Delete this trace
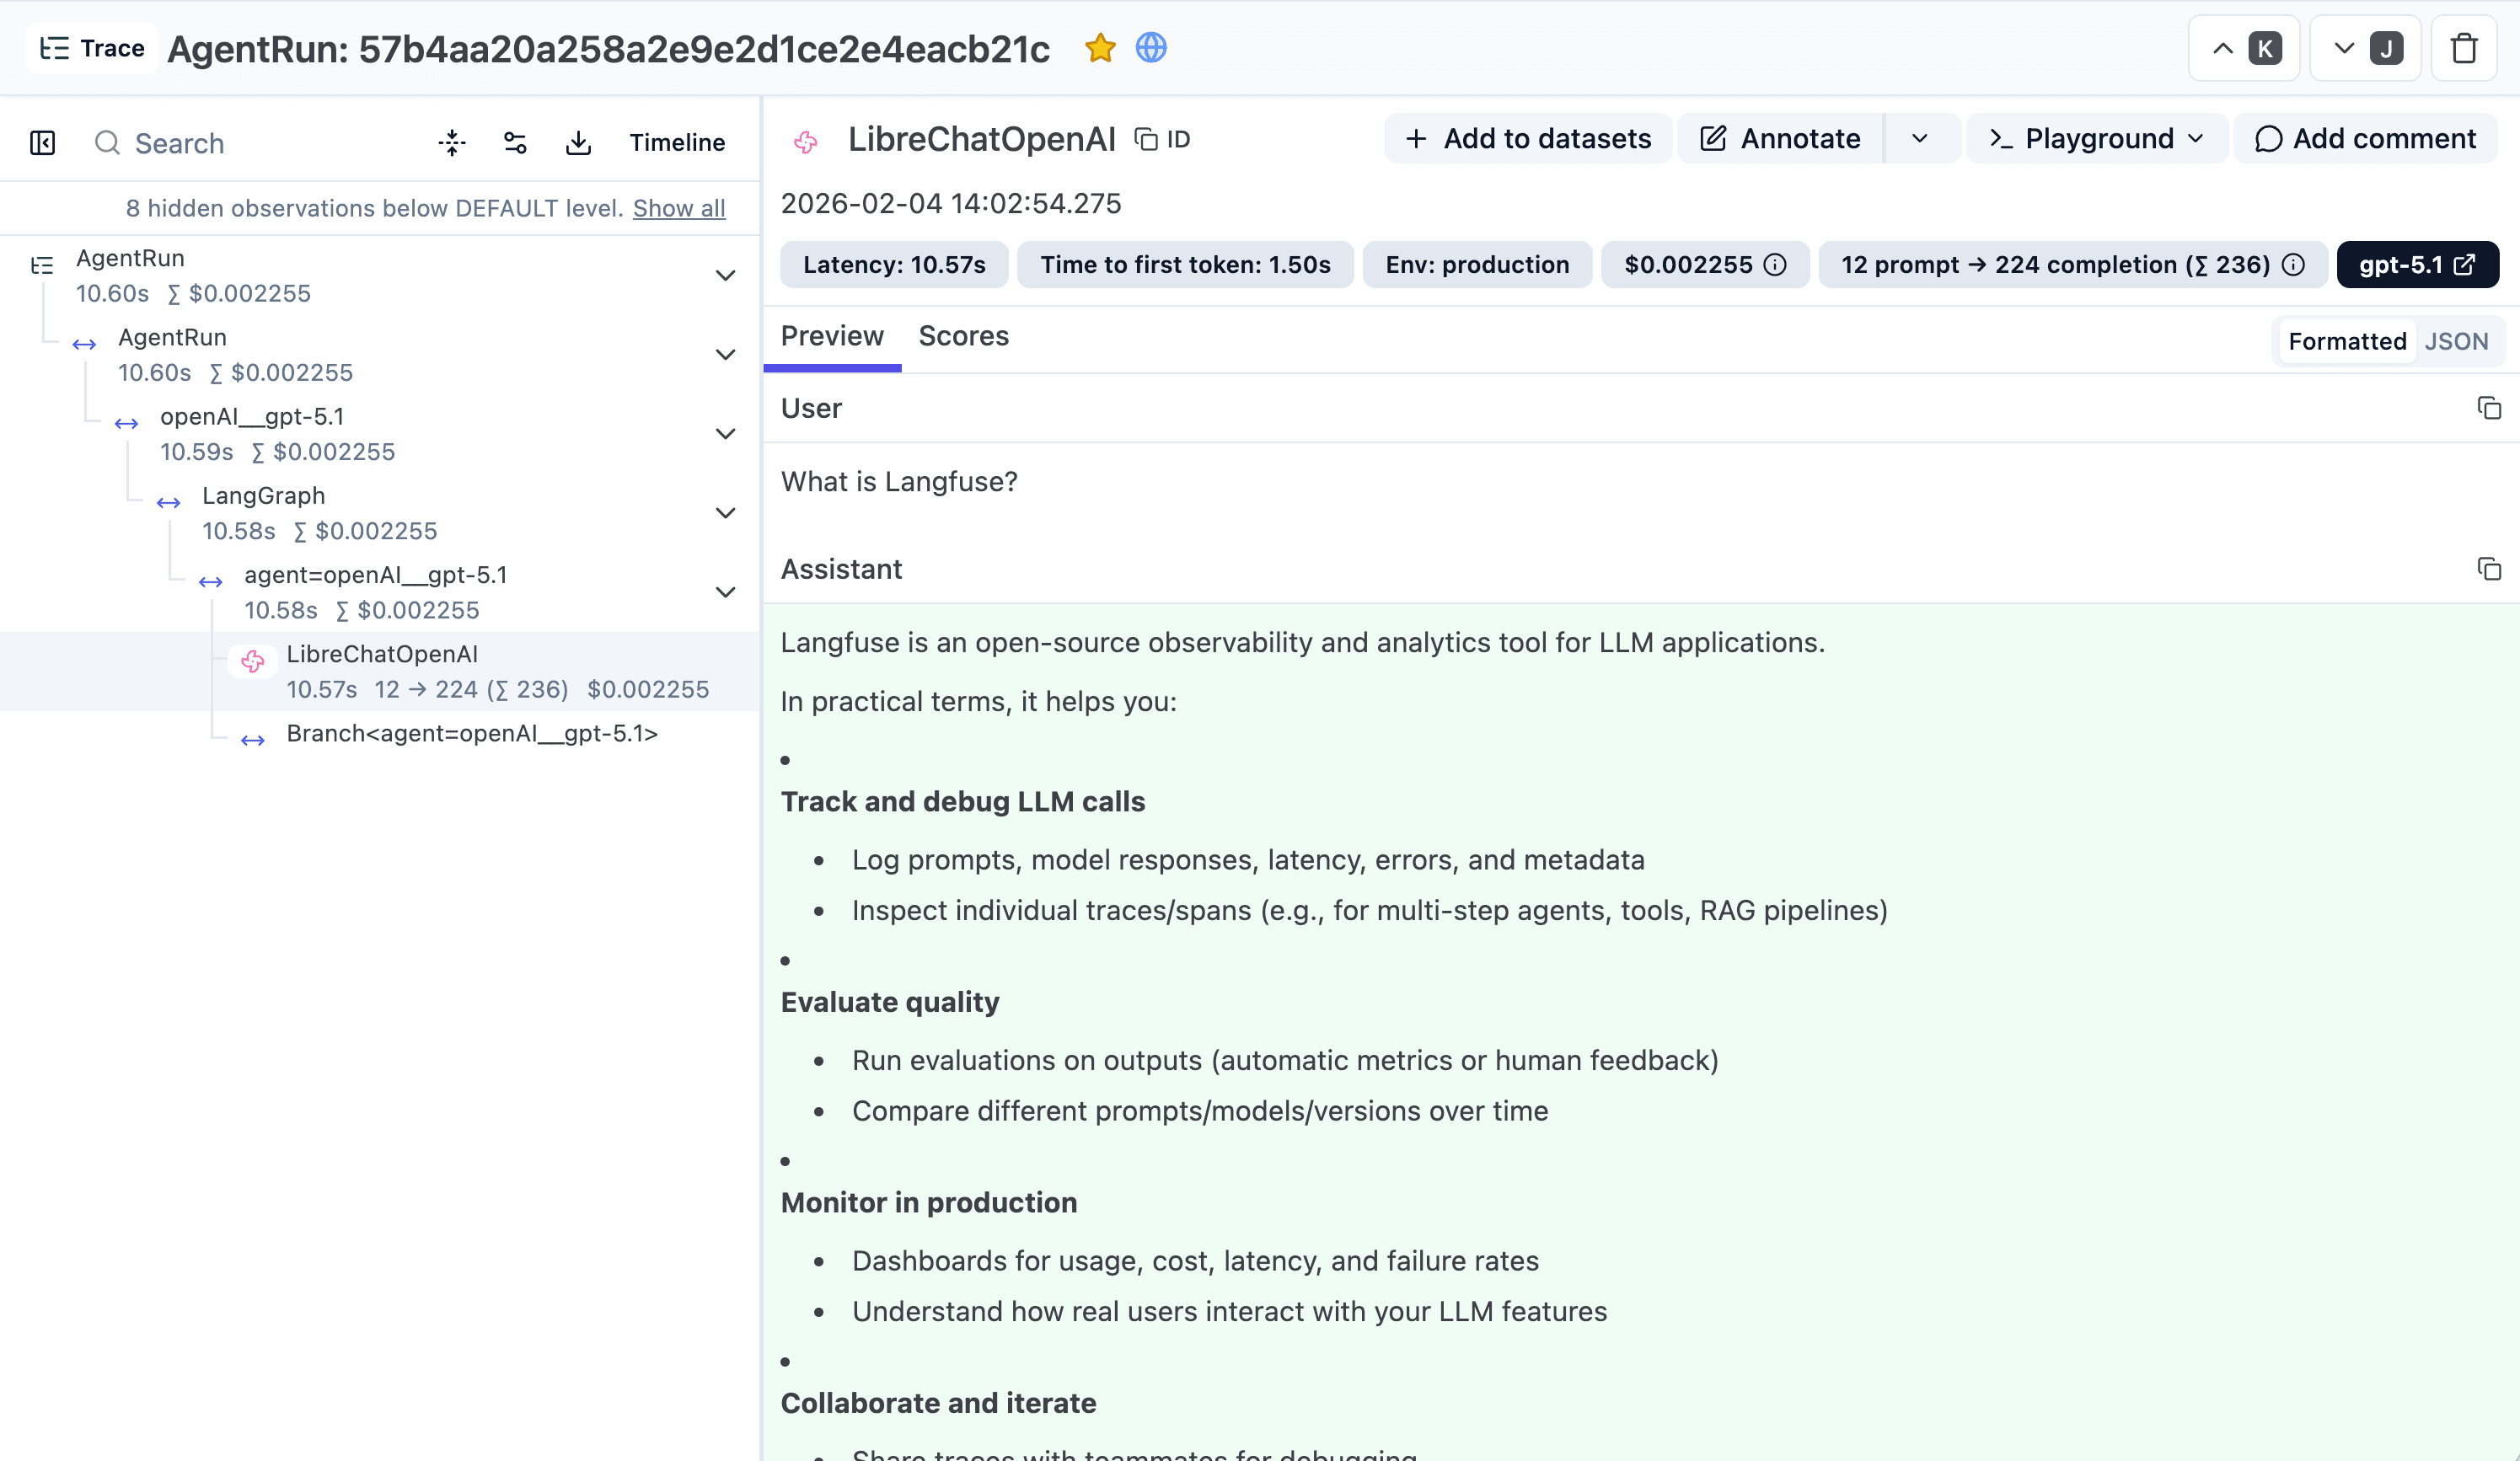 (2464, 47)
